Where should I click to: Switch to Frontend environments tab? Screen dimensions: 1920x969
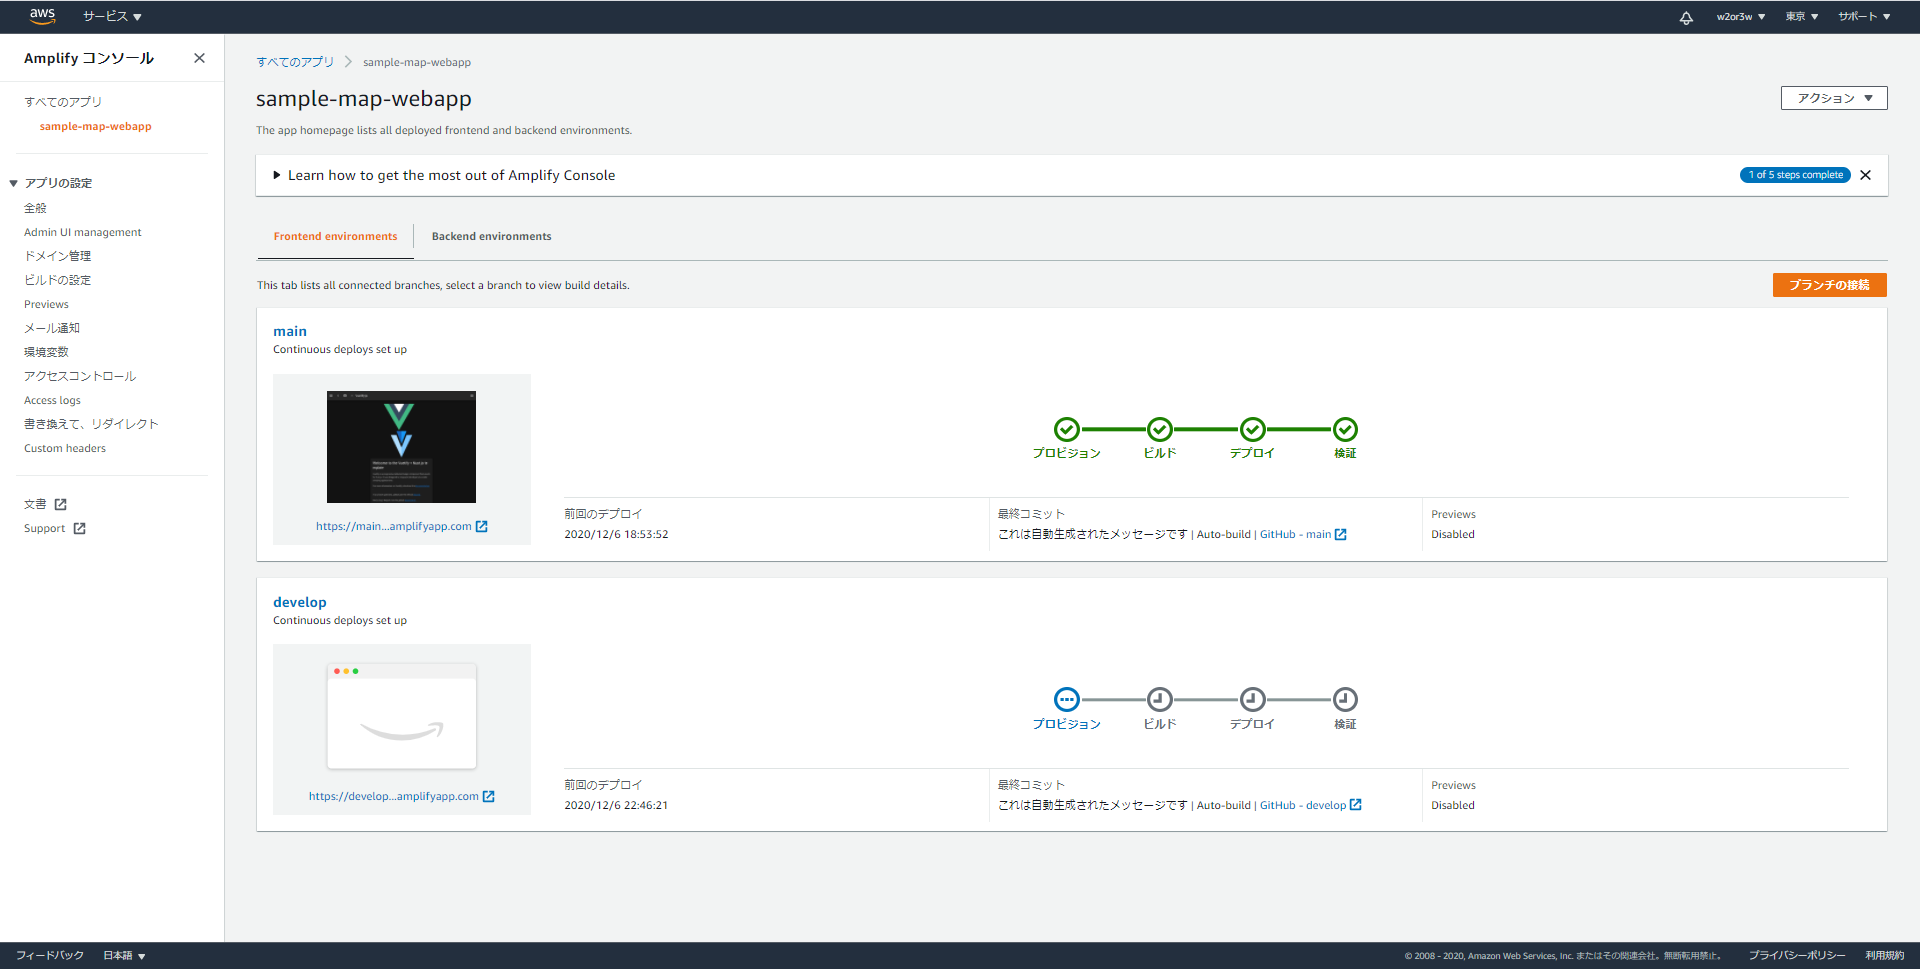335,236
